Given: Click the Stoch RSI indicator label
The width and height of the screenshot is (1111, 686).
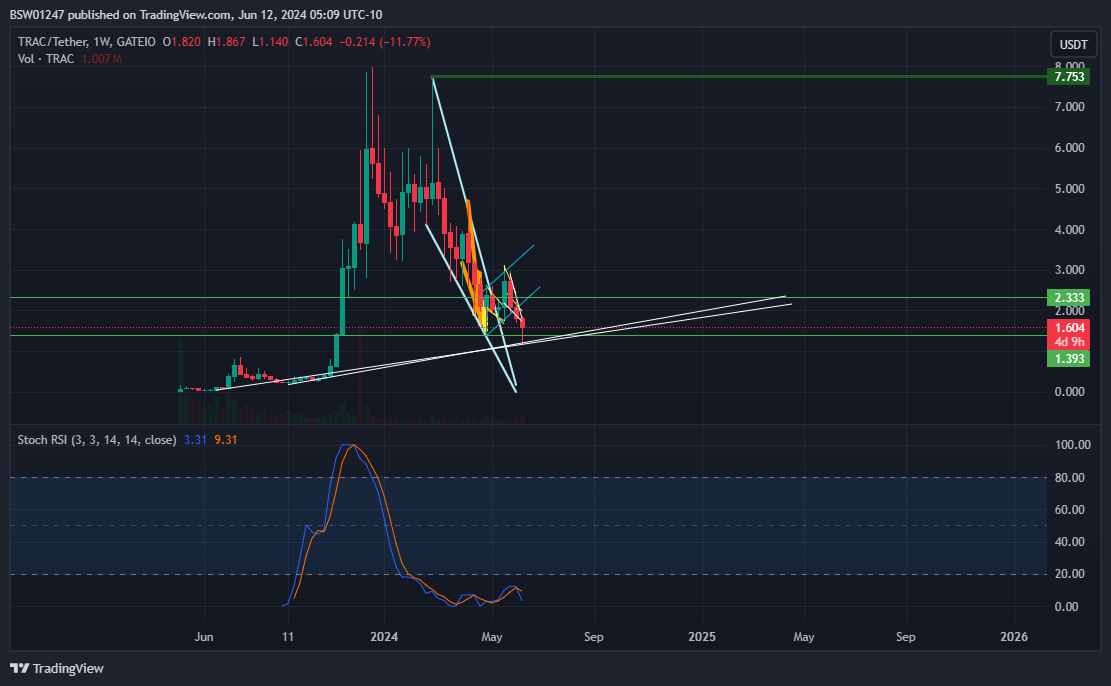Looking at the screenshot, I should coord(97,440).
